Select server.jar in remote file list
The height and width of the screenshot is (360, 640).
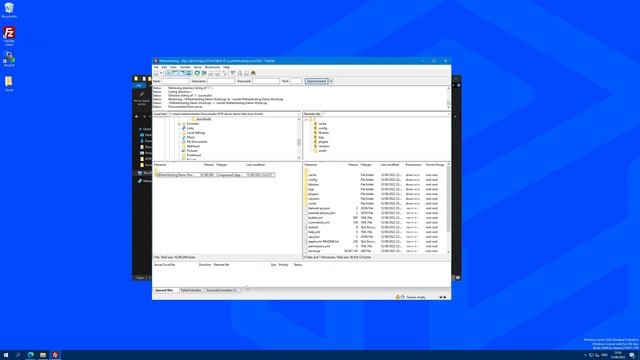314,251
